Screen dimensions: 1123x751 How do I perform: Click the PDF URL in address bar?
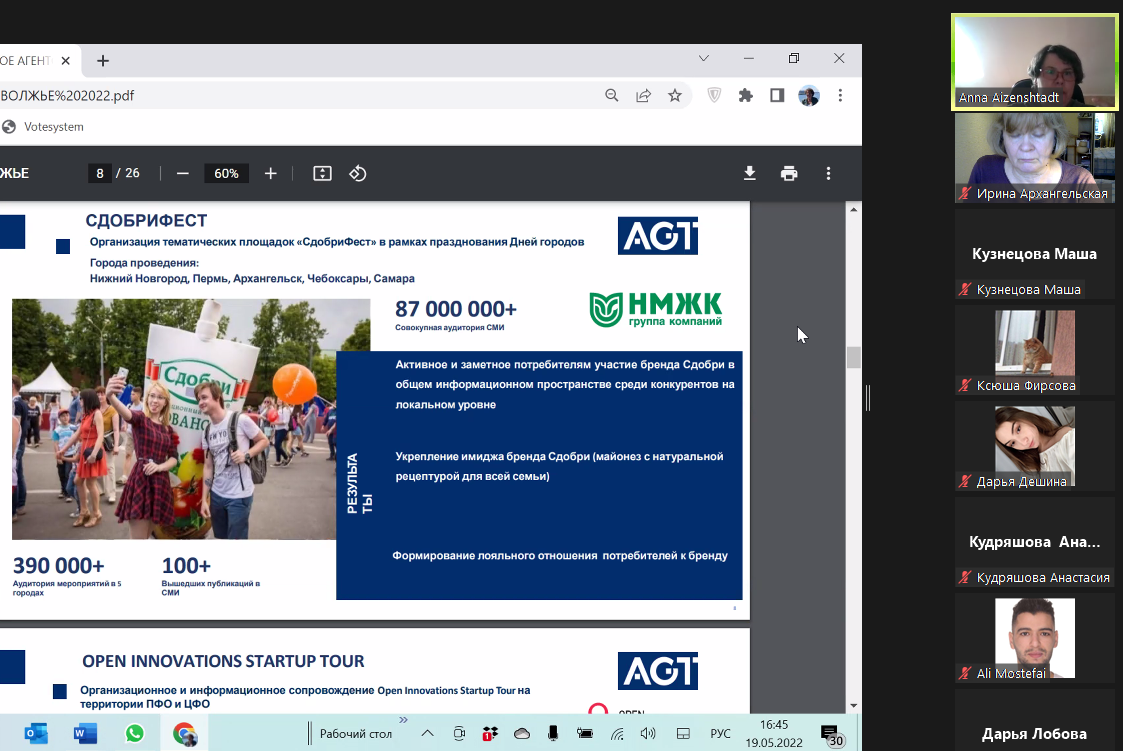coord(67,95)
